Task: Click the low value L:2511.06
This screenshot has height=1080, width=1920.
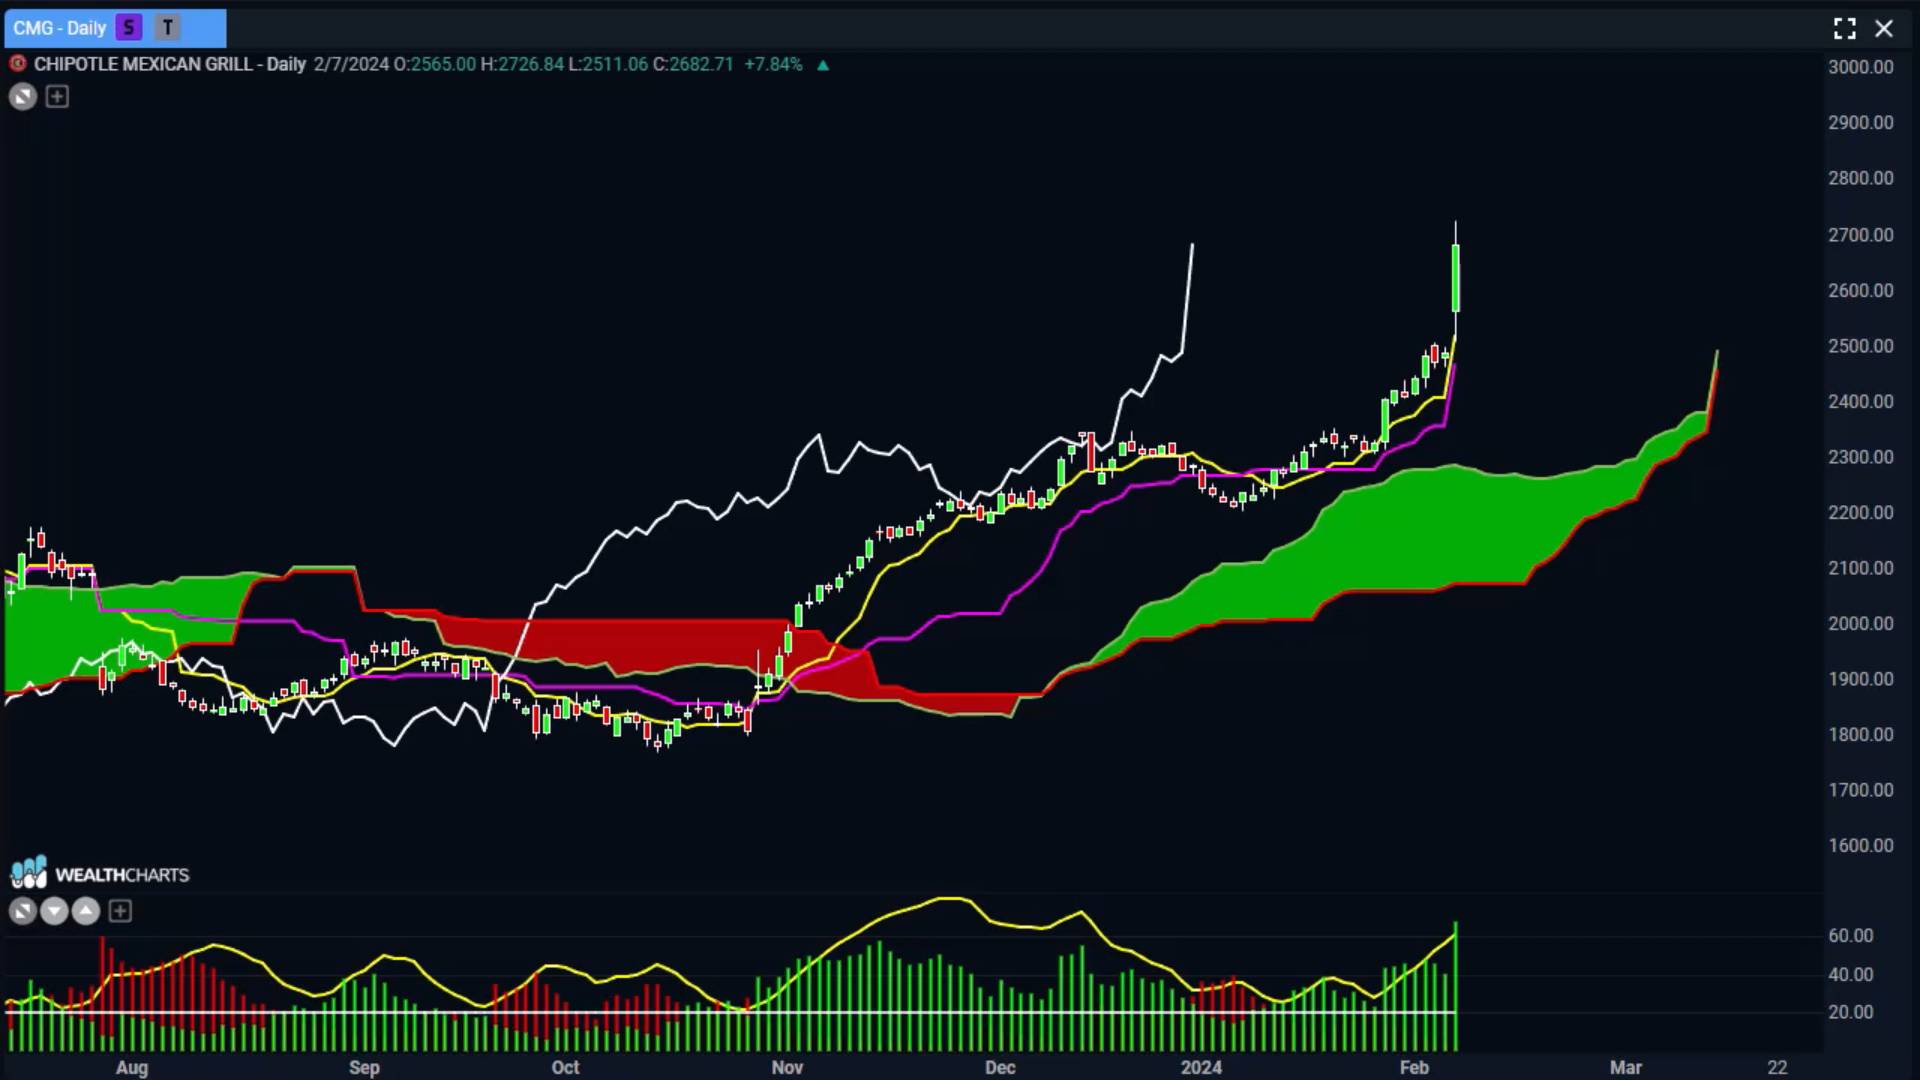Action: click(608, 64)
